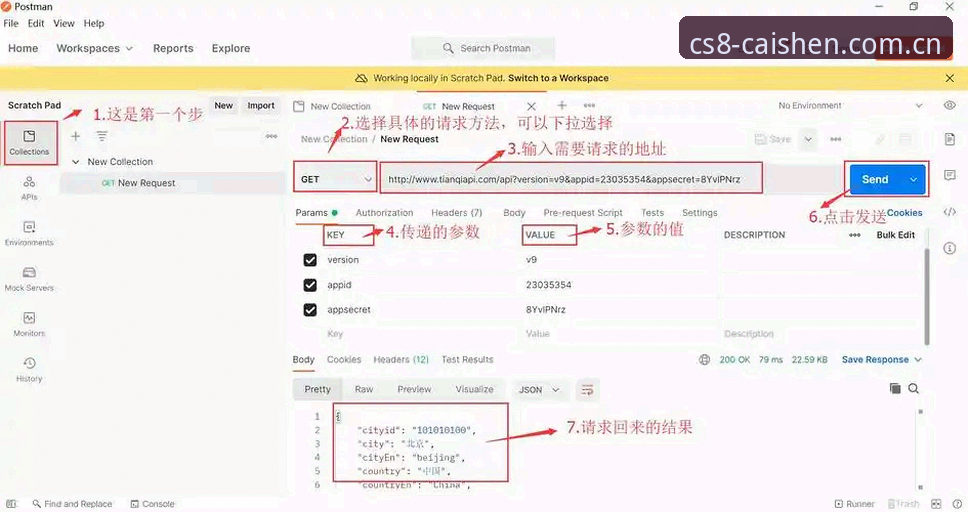Create new collection with plus icon

(75, 136)
